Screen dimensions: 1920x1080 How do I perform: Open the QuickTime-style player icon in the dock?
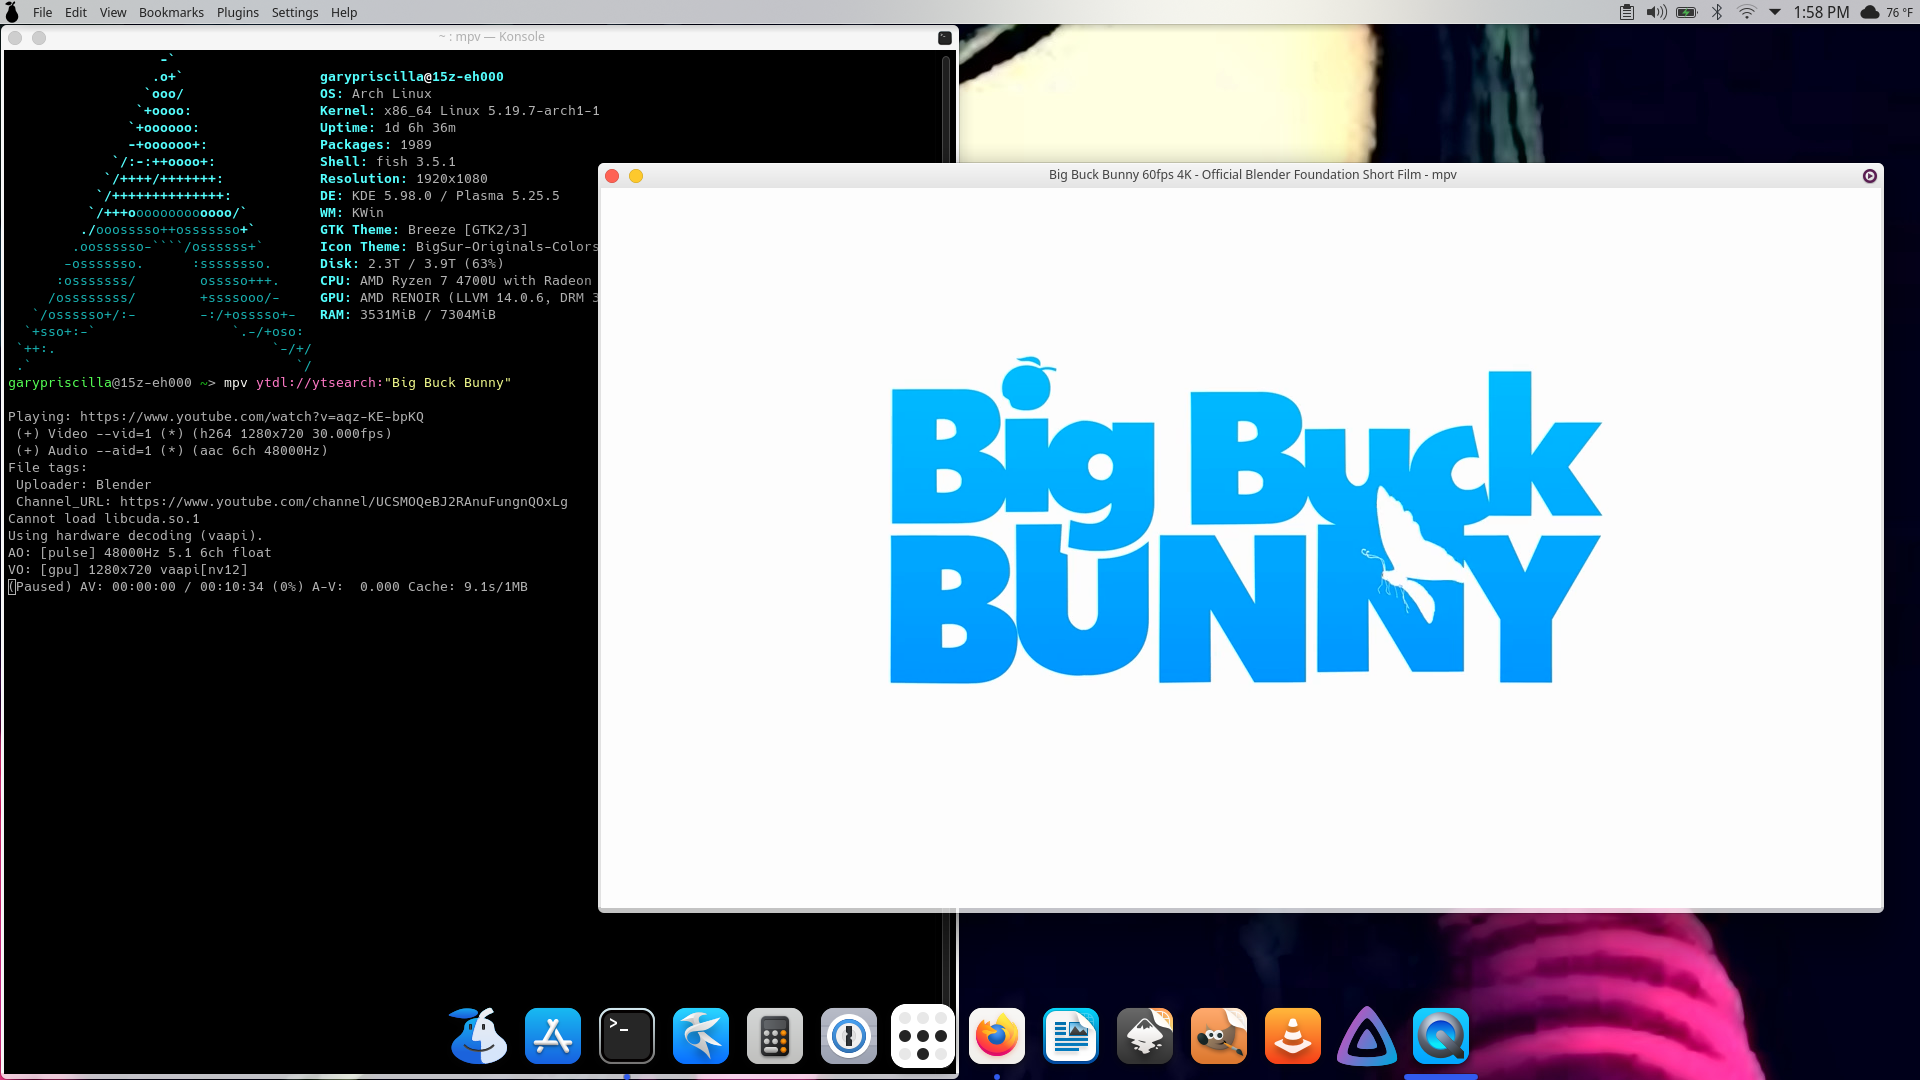[x=1441, y=1036]
